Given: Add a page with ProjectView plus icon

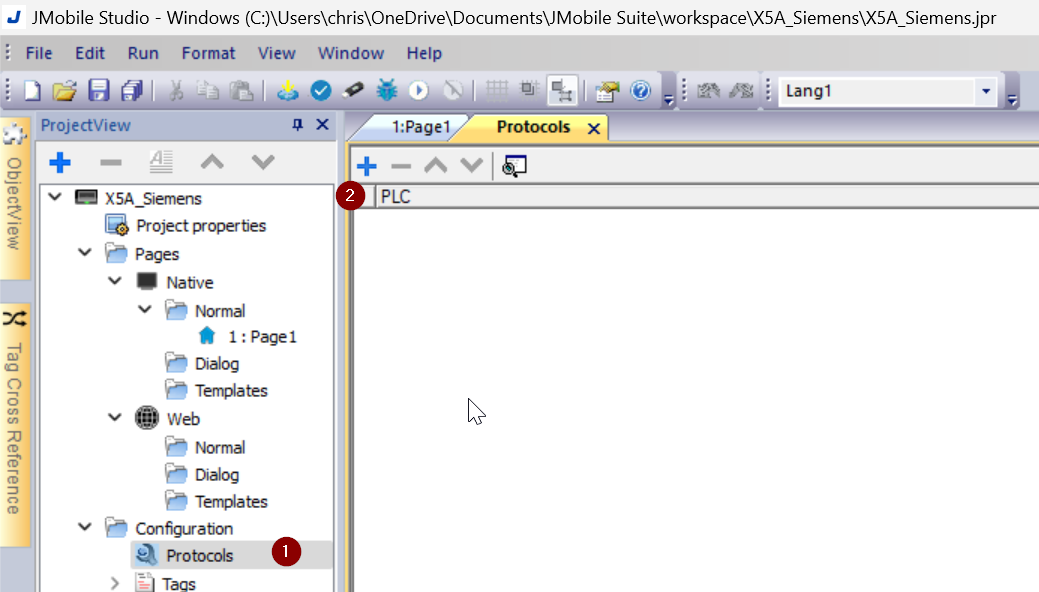Looking at the screenshot, I should coord(60,162).
